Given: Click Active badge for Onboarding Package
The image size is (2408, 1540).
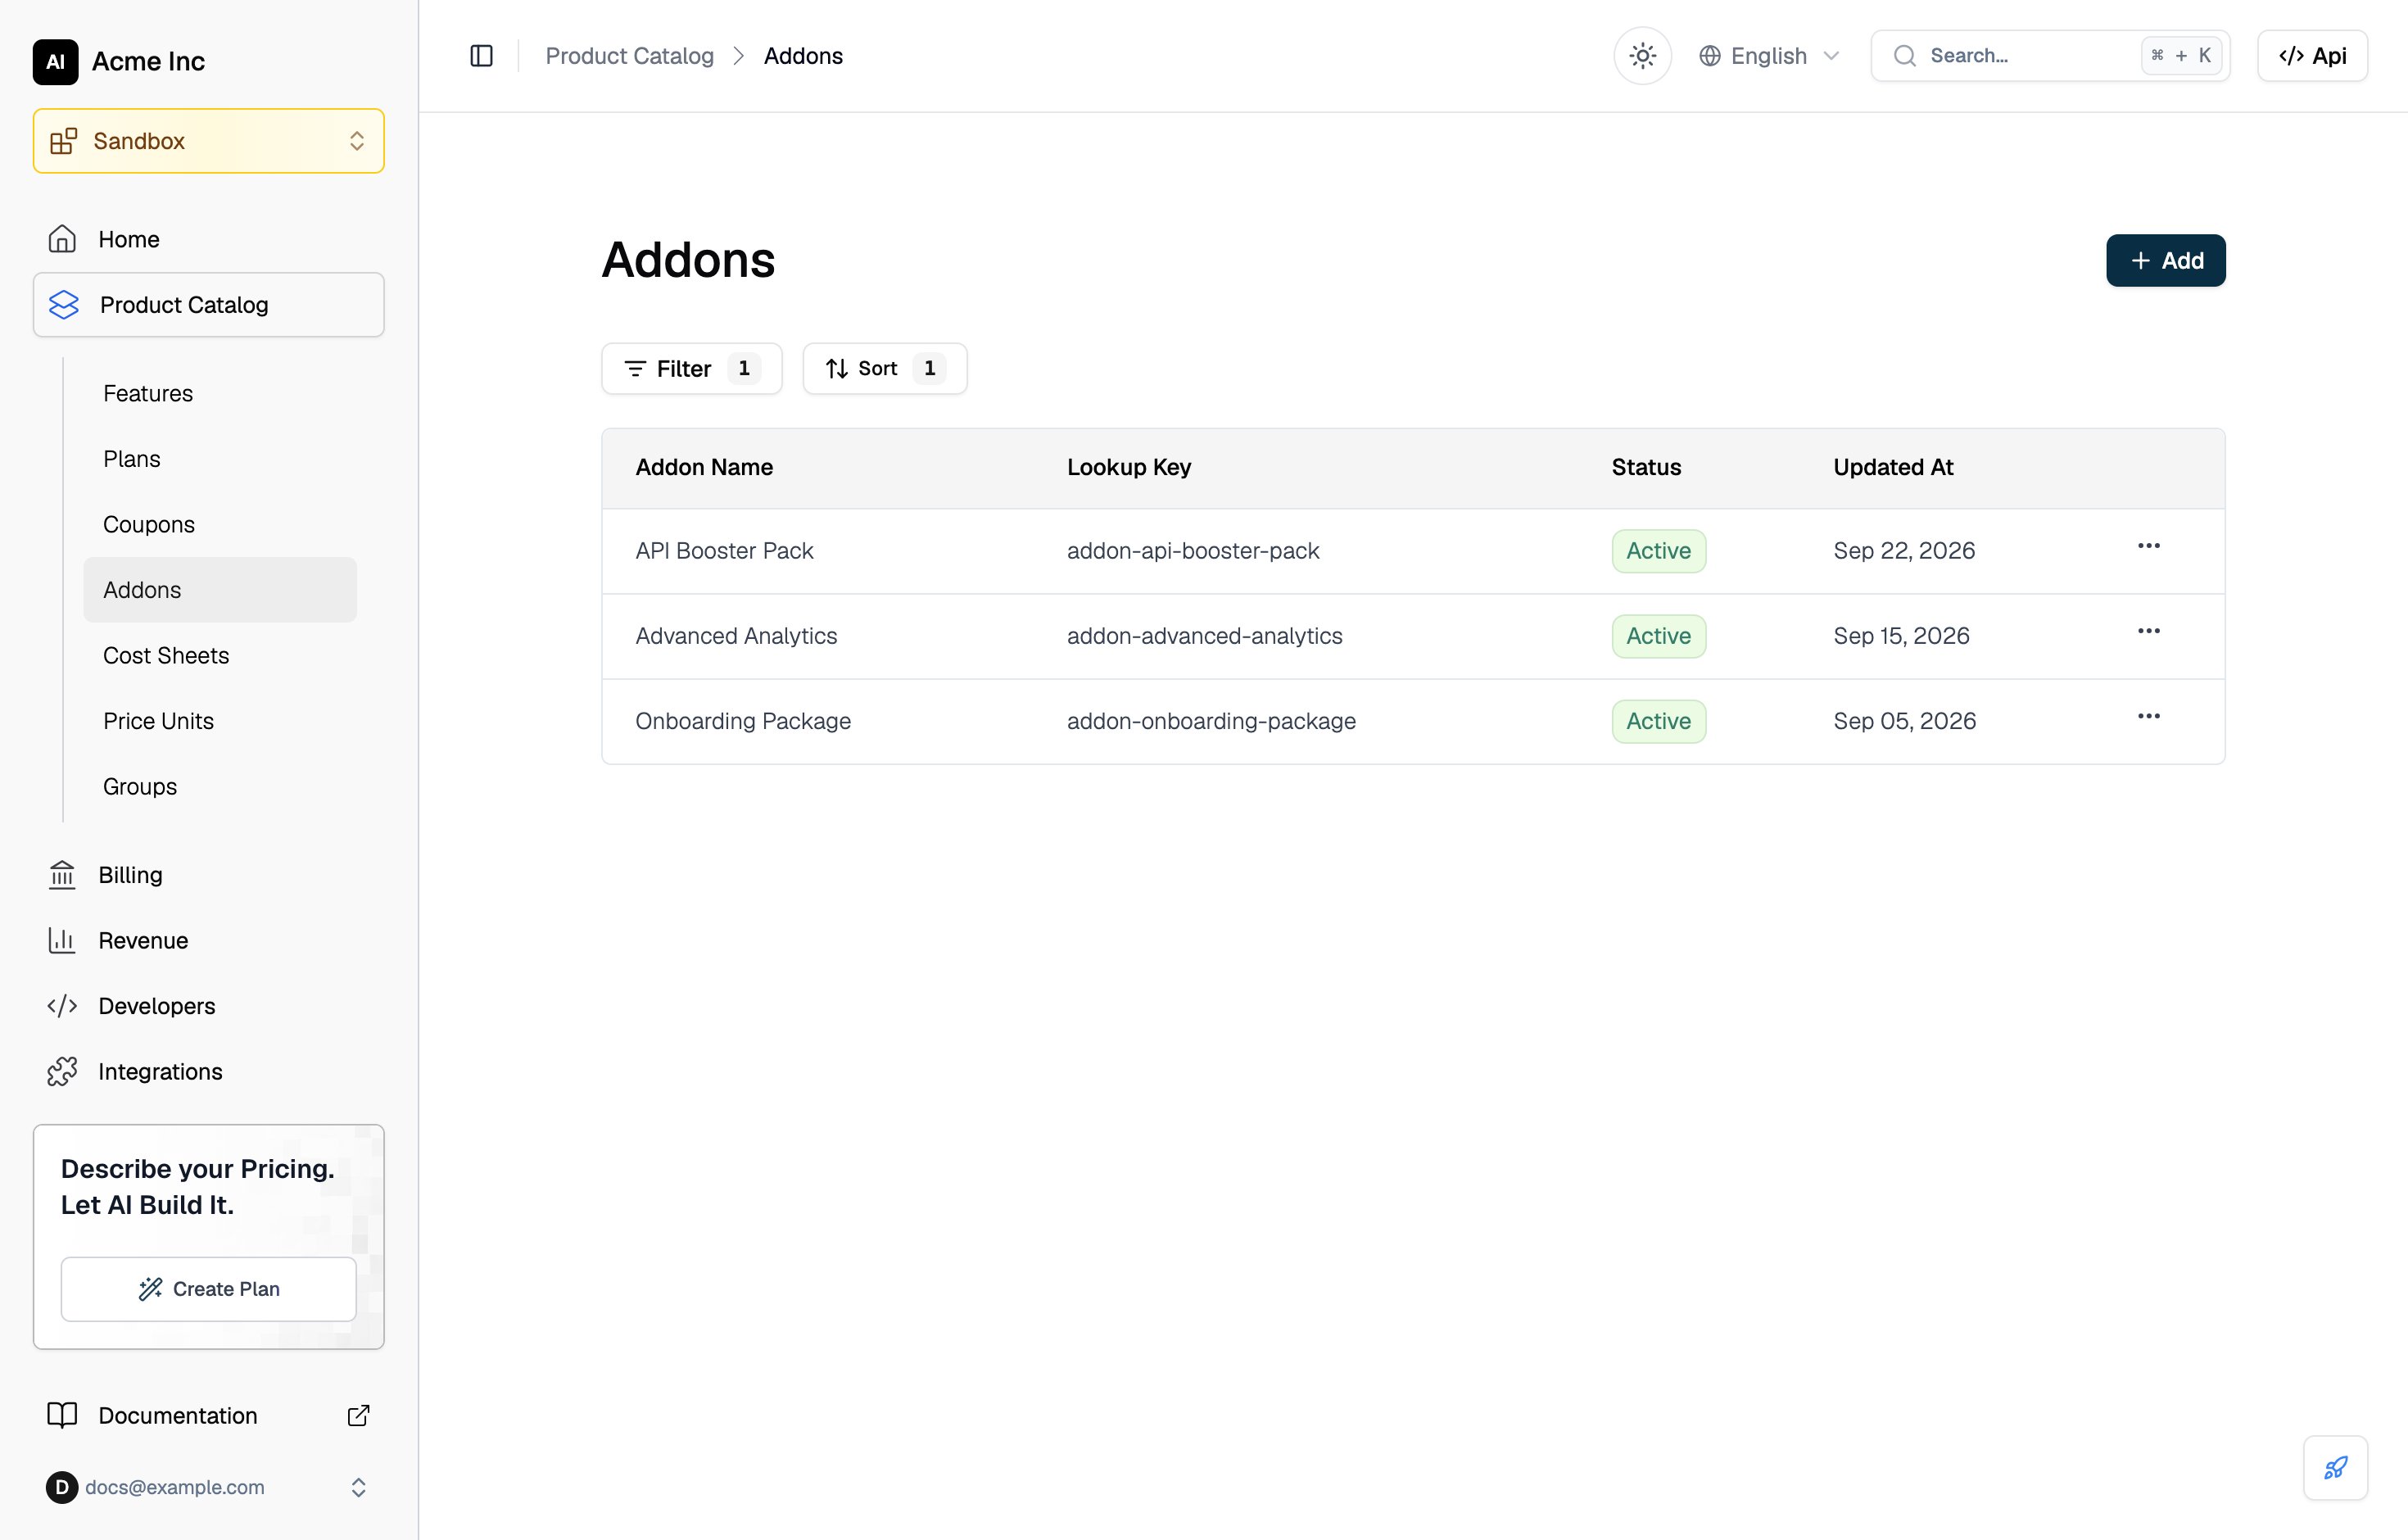Looking at the screenshot, I should tap(1658, 721).
